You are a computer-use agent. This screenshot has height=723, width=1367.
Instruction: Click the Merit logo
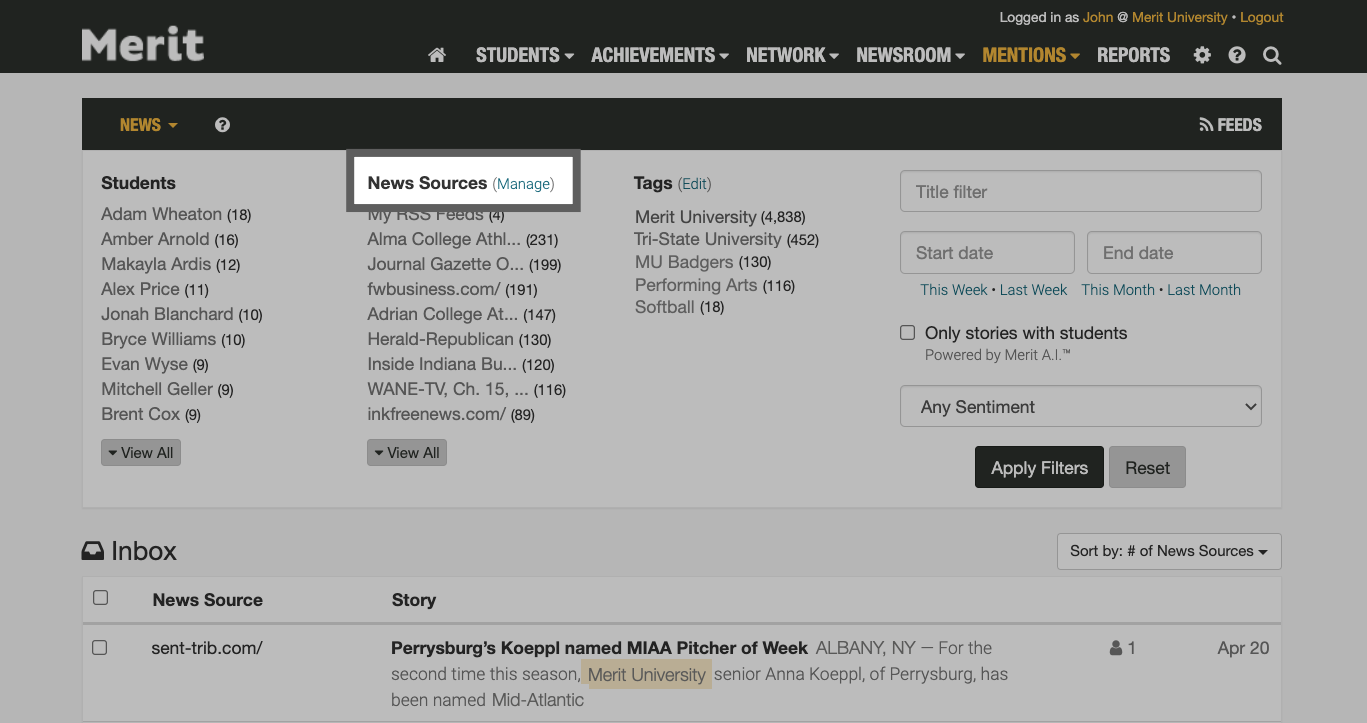(142, 42)
